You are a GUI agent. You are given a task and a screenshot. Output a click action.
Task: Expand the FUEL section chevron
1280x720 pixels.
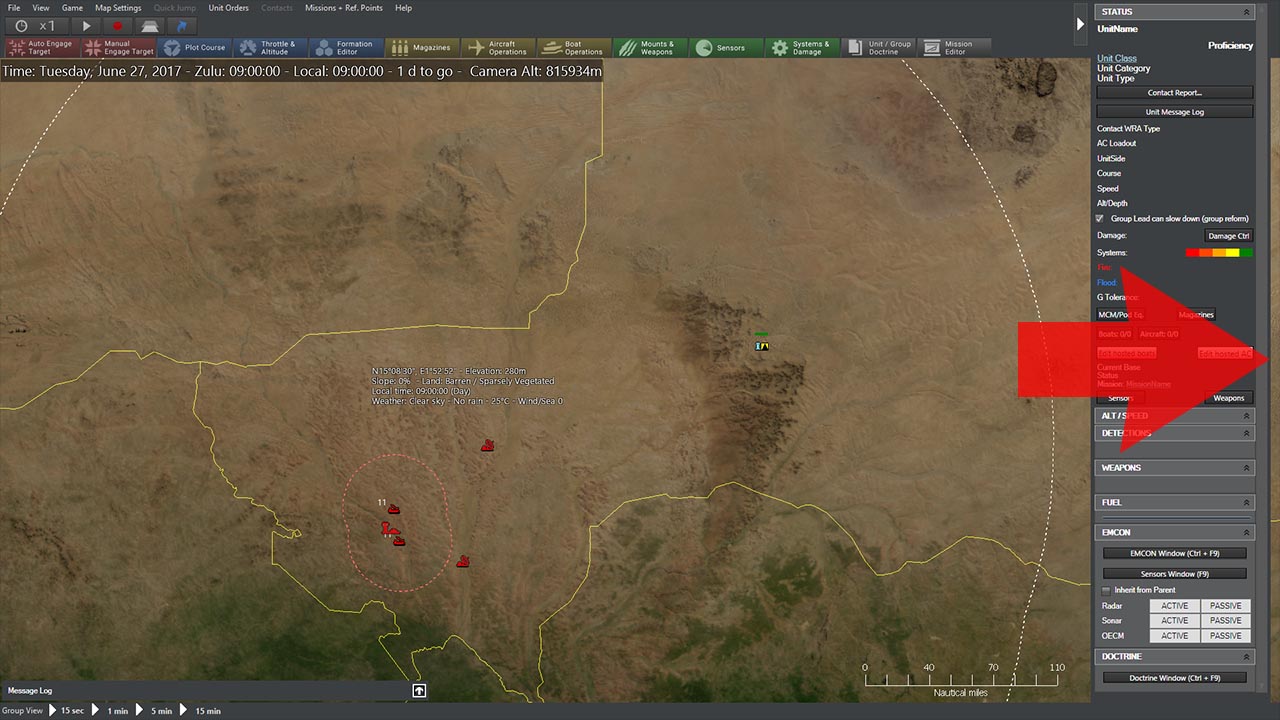pos(1246,503)
